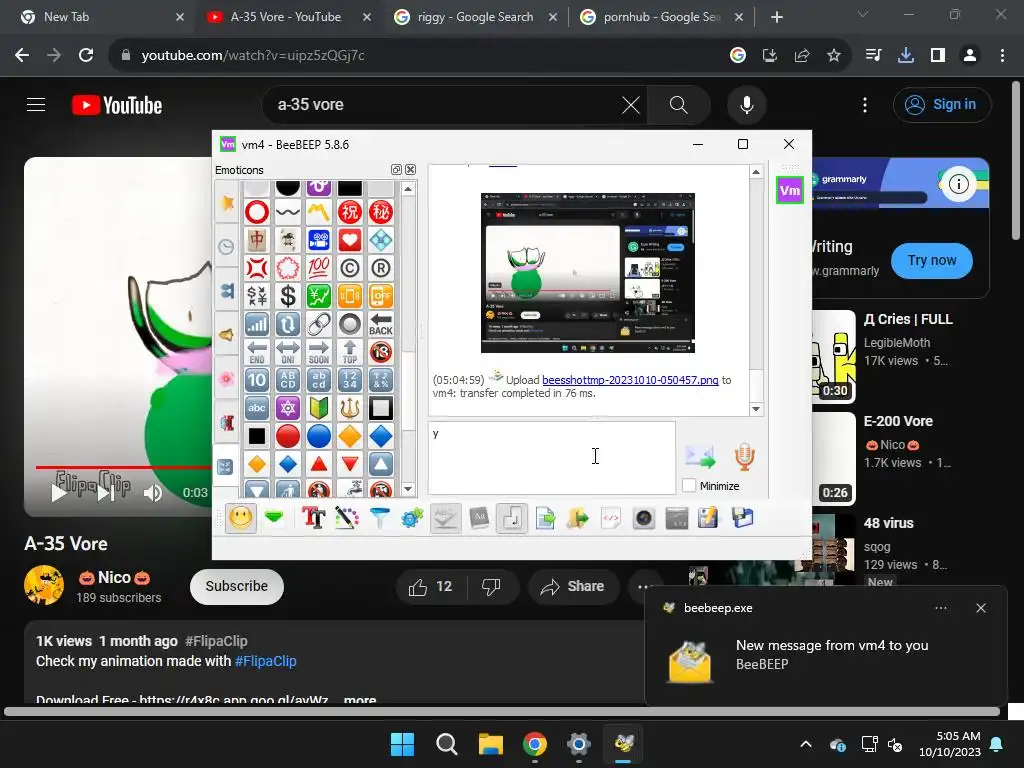Switch to the bell emoticon category tab
1024x768 pixels.
point(227,334)
